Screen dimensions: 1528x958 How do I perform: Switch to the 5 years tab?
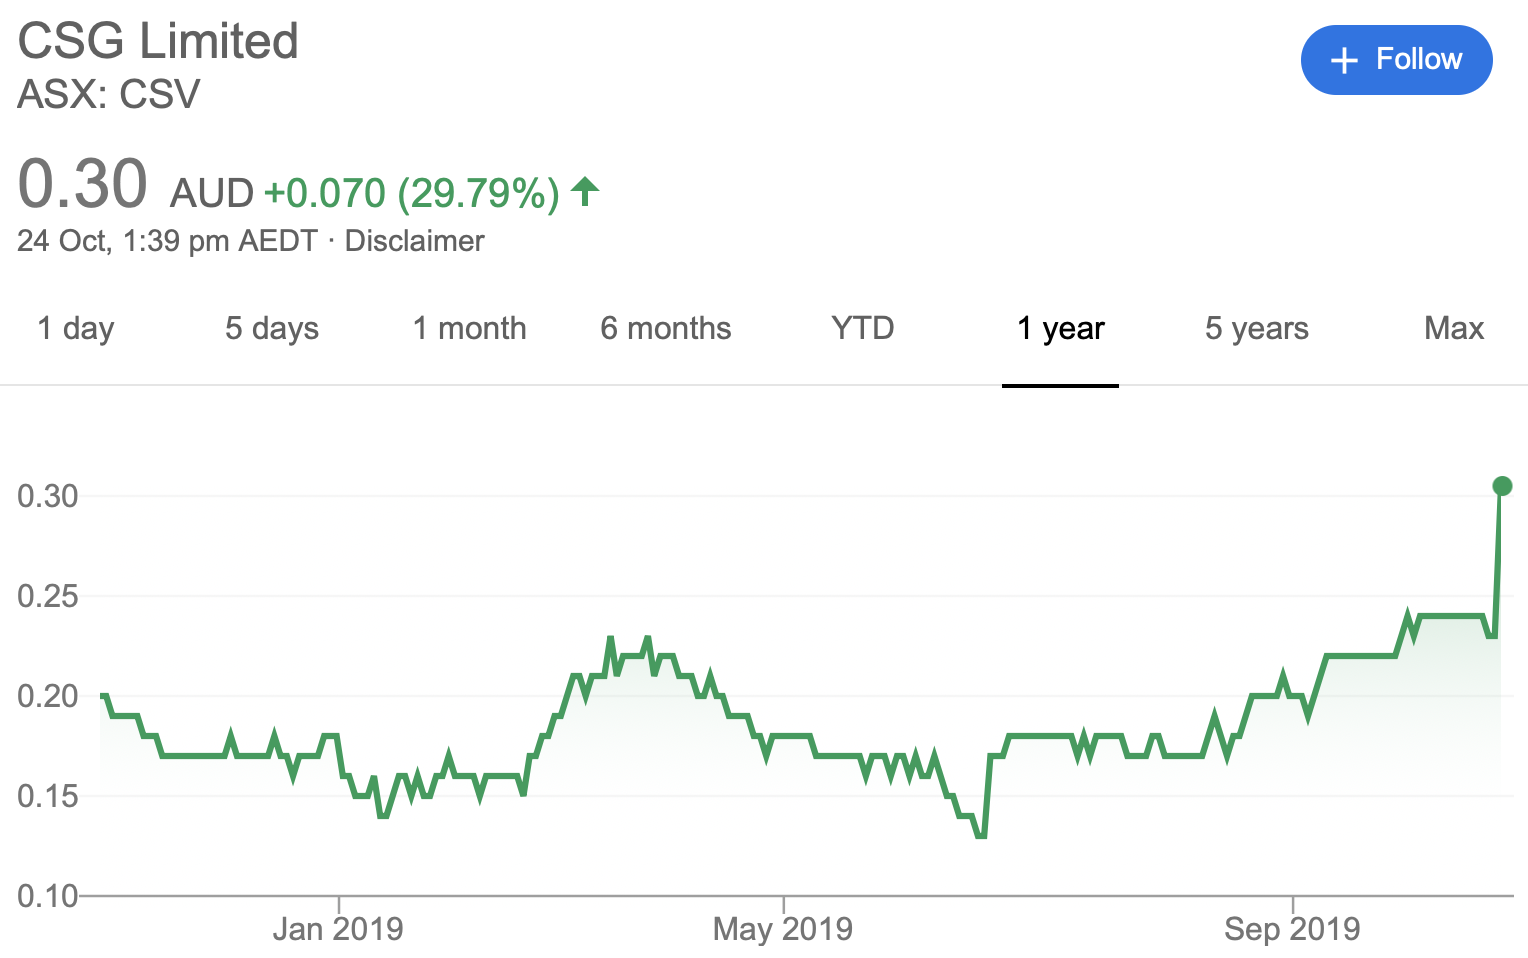(x=1257, y=328)
